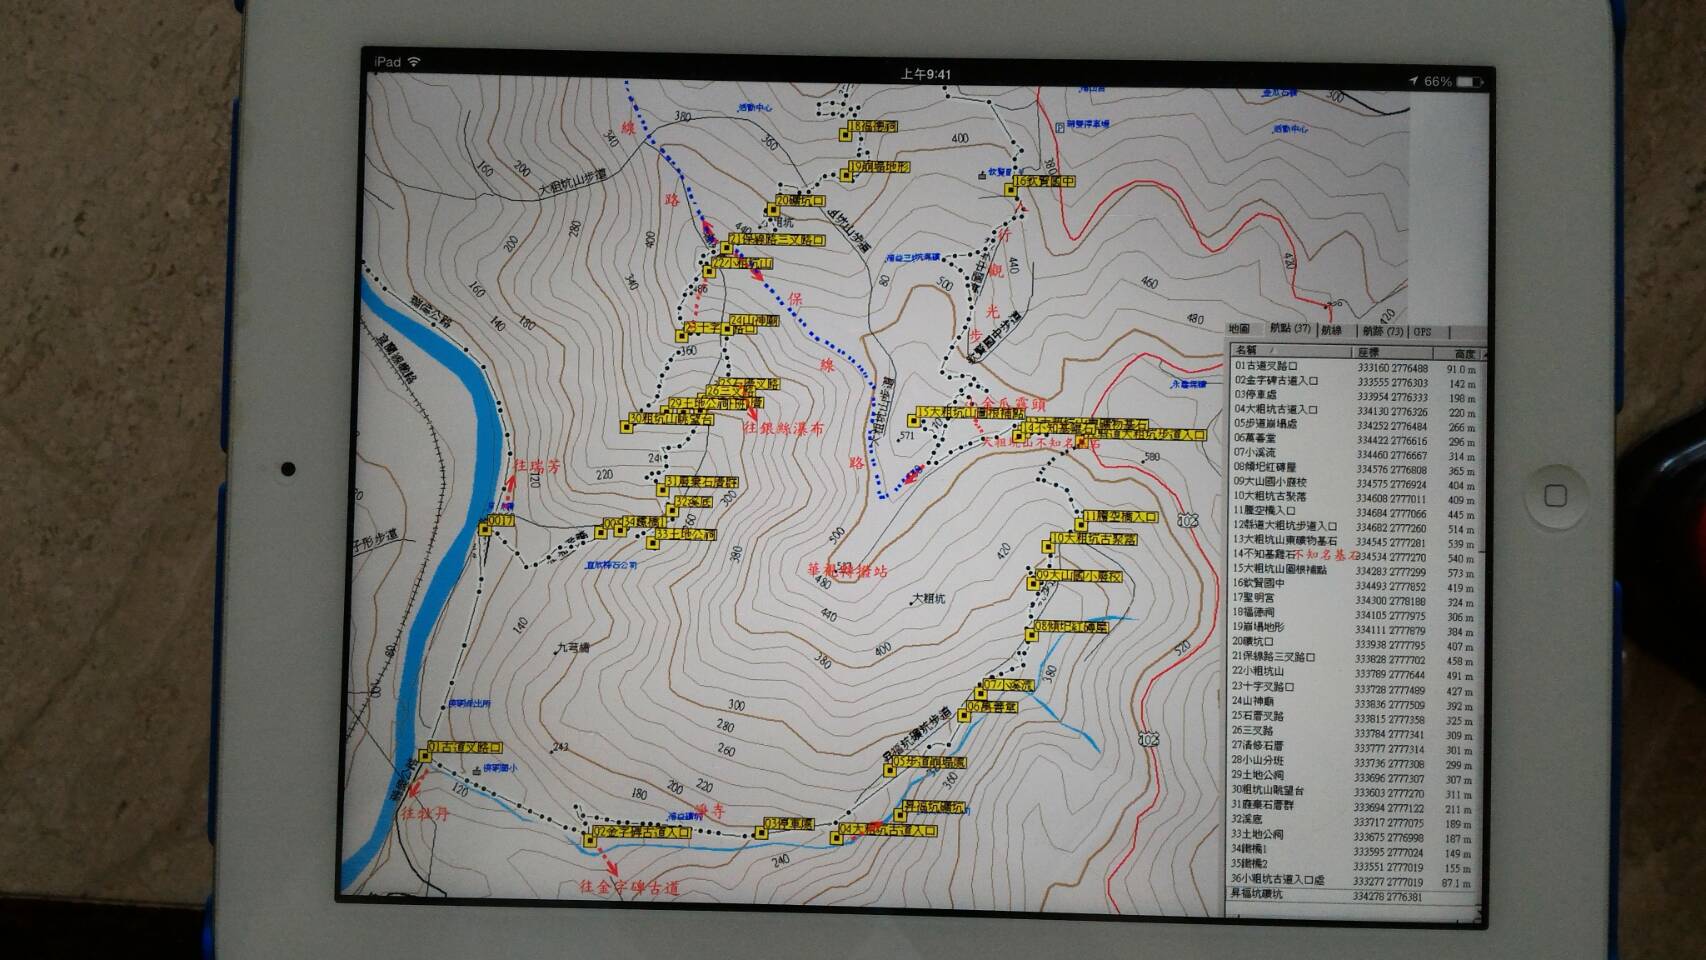Tap the location arrow icon in the status bar
This screenshot has width=1706, height=960.
coord(1413,81)
